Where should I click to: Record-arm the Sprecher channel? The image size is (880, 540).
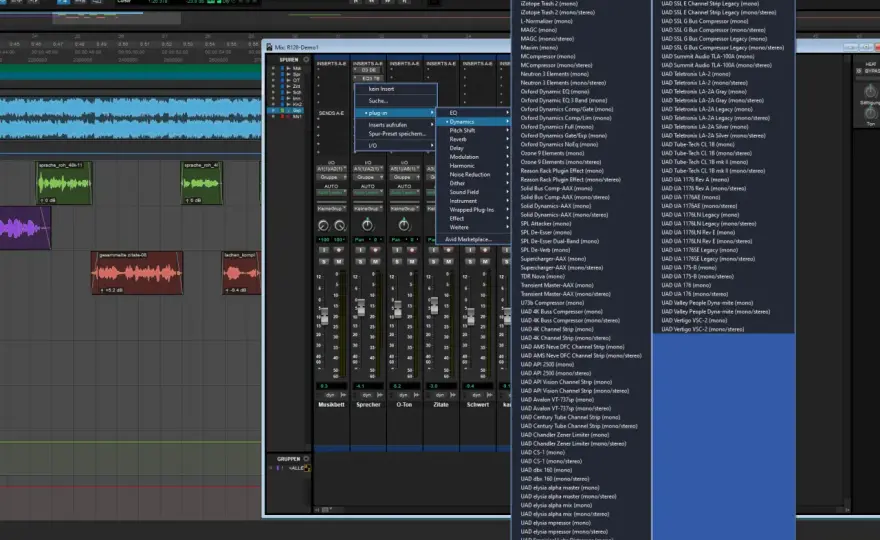pyautogui.click(x=375, y=250)
